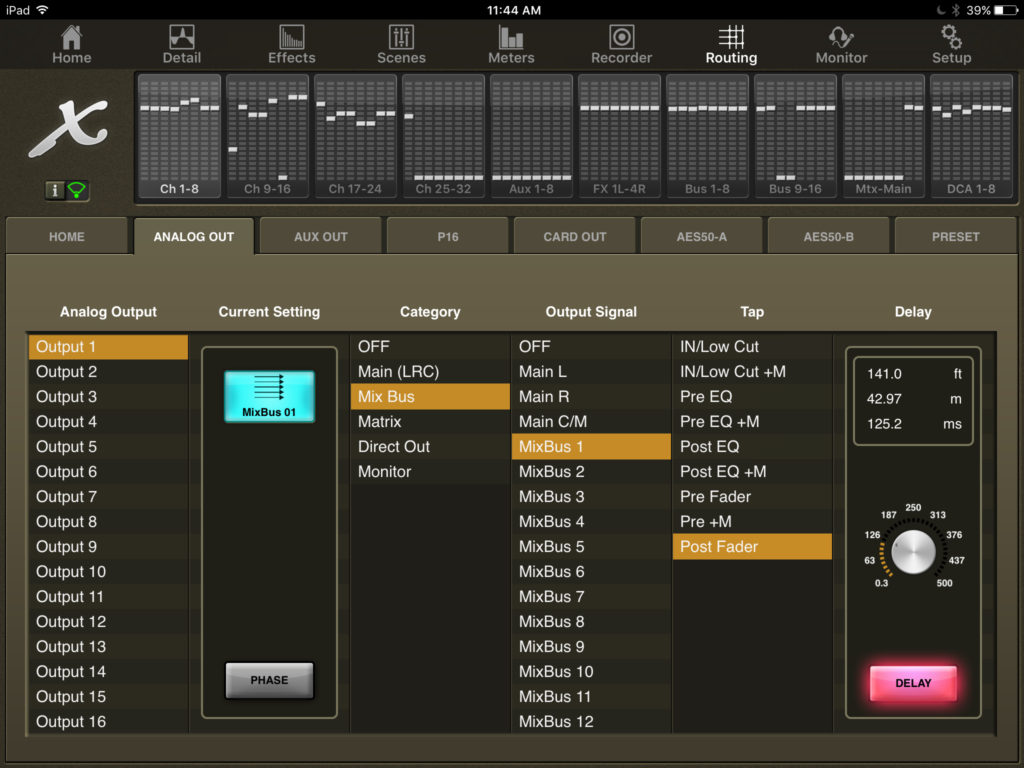Screen dimensions: 1024x768
Task: Select Post Fader as the tap point
Action: pyautogui.click(x=752, y=546)
